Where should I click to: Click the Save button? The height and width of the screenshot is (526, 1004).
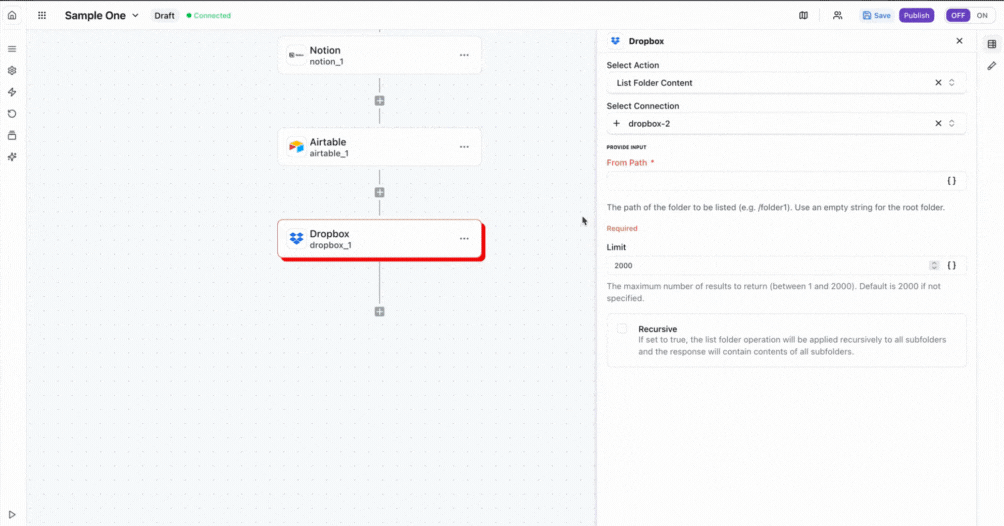[x=876, y=15]
